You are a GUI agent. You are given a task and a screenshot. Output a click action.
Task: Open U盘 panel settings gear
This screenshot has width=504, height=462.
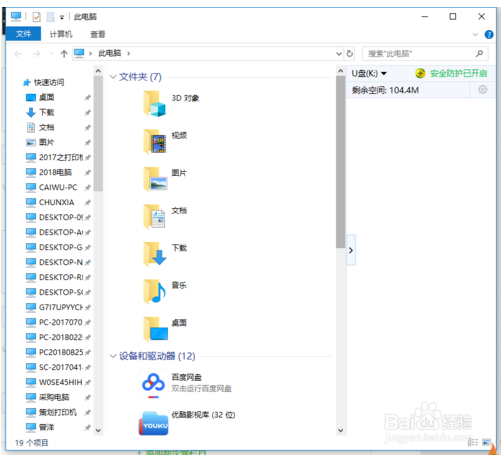(x=482, y=90)
